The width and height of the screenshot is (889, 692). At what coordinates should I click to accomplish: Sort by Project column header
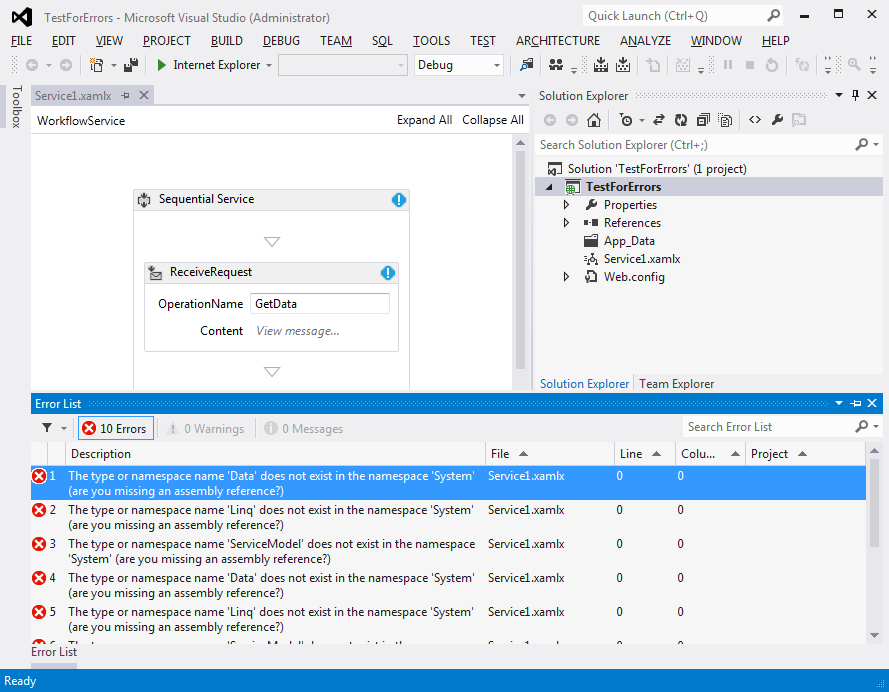click(x=805, y=454)
